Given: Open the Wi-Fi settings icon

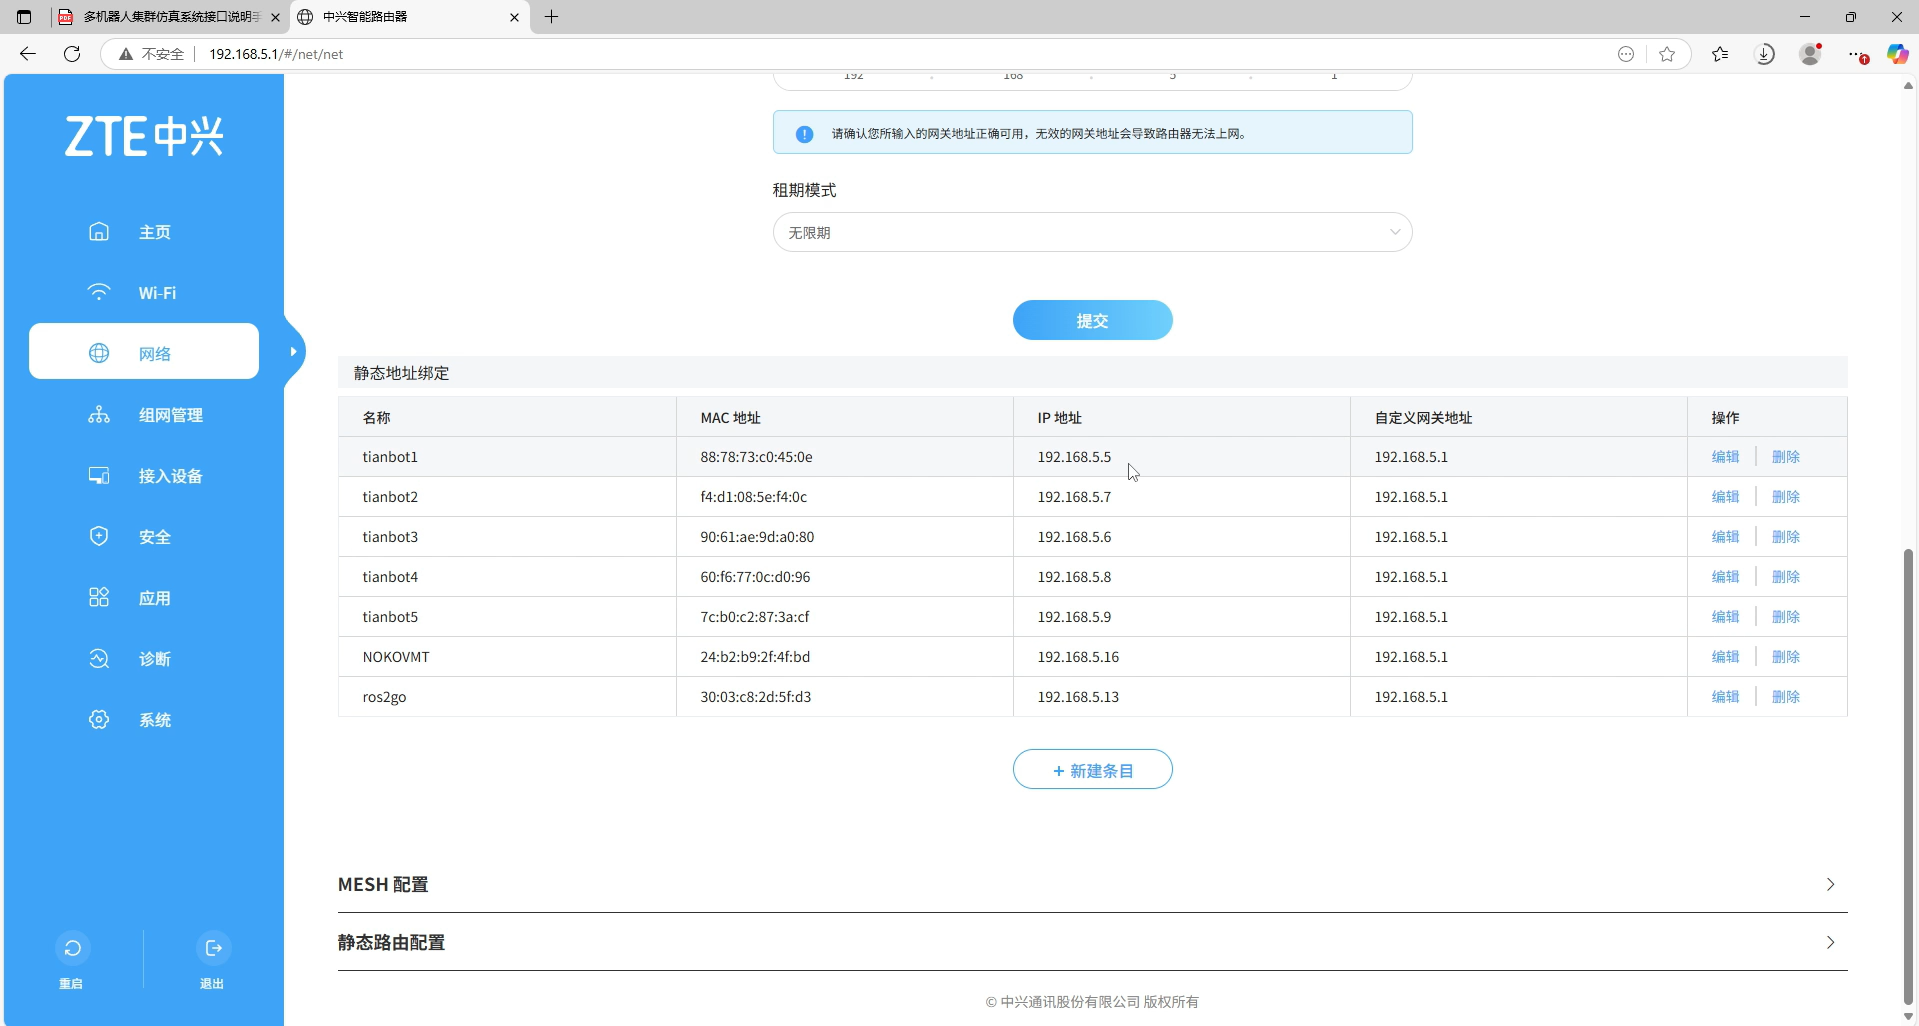Looking at the screenshot, I should click(x=99, y=293).
